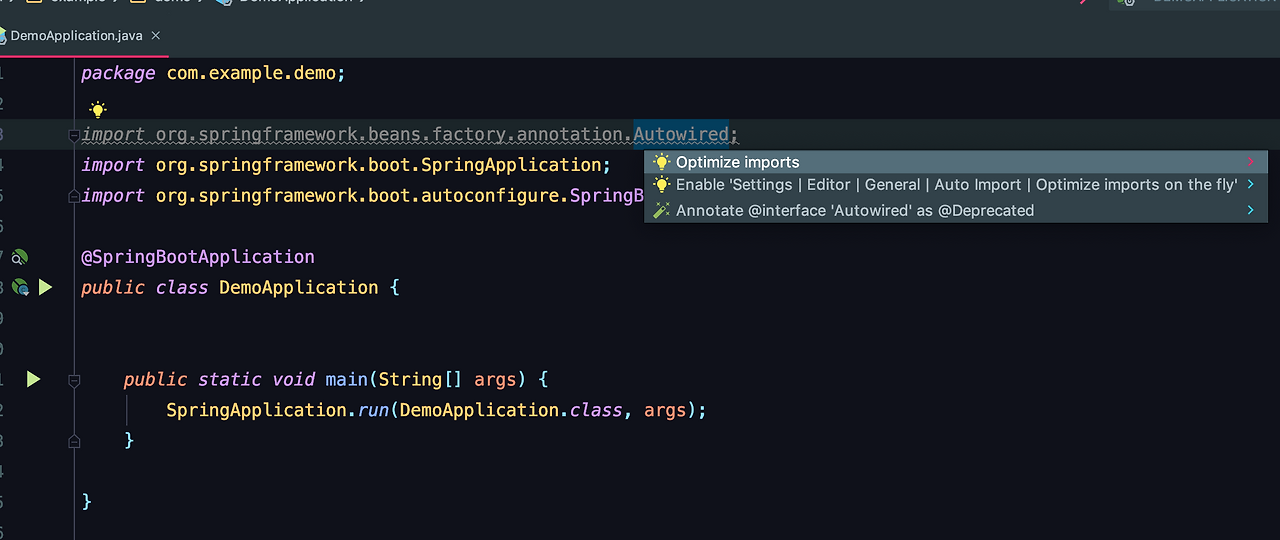Choose Optimize imports from the intention popup
The width and height of the screenshot is (1280, 540).
956,162
